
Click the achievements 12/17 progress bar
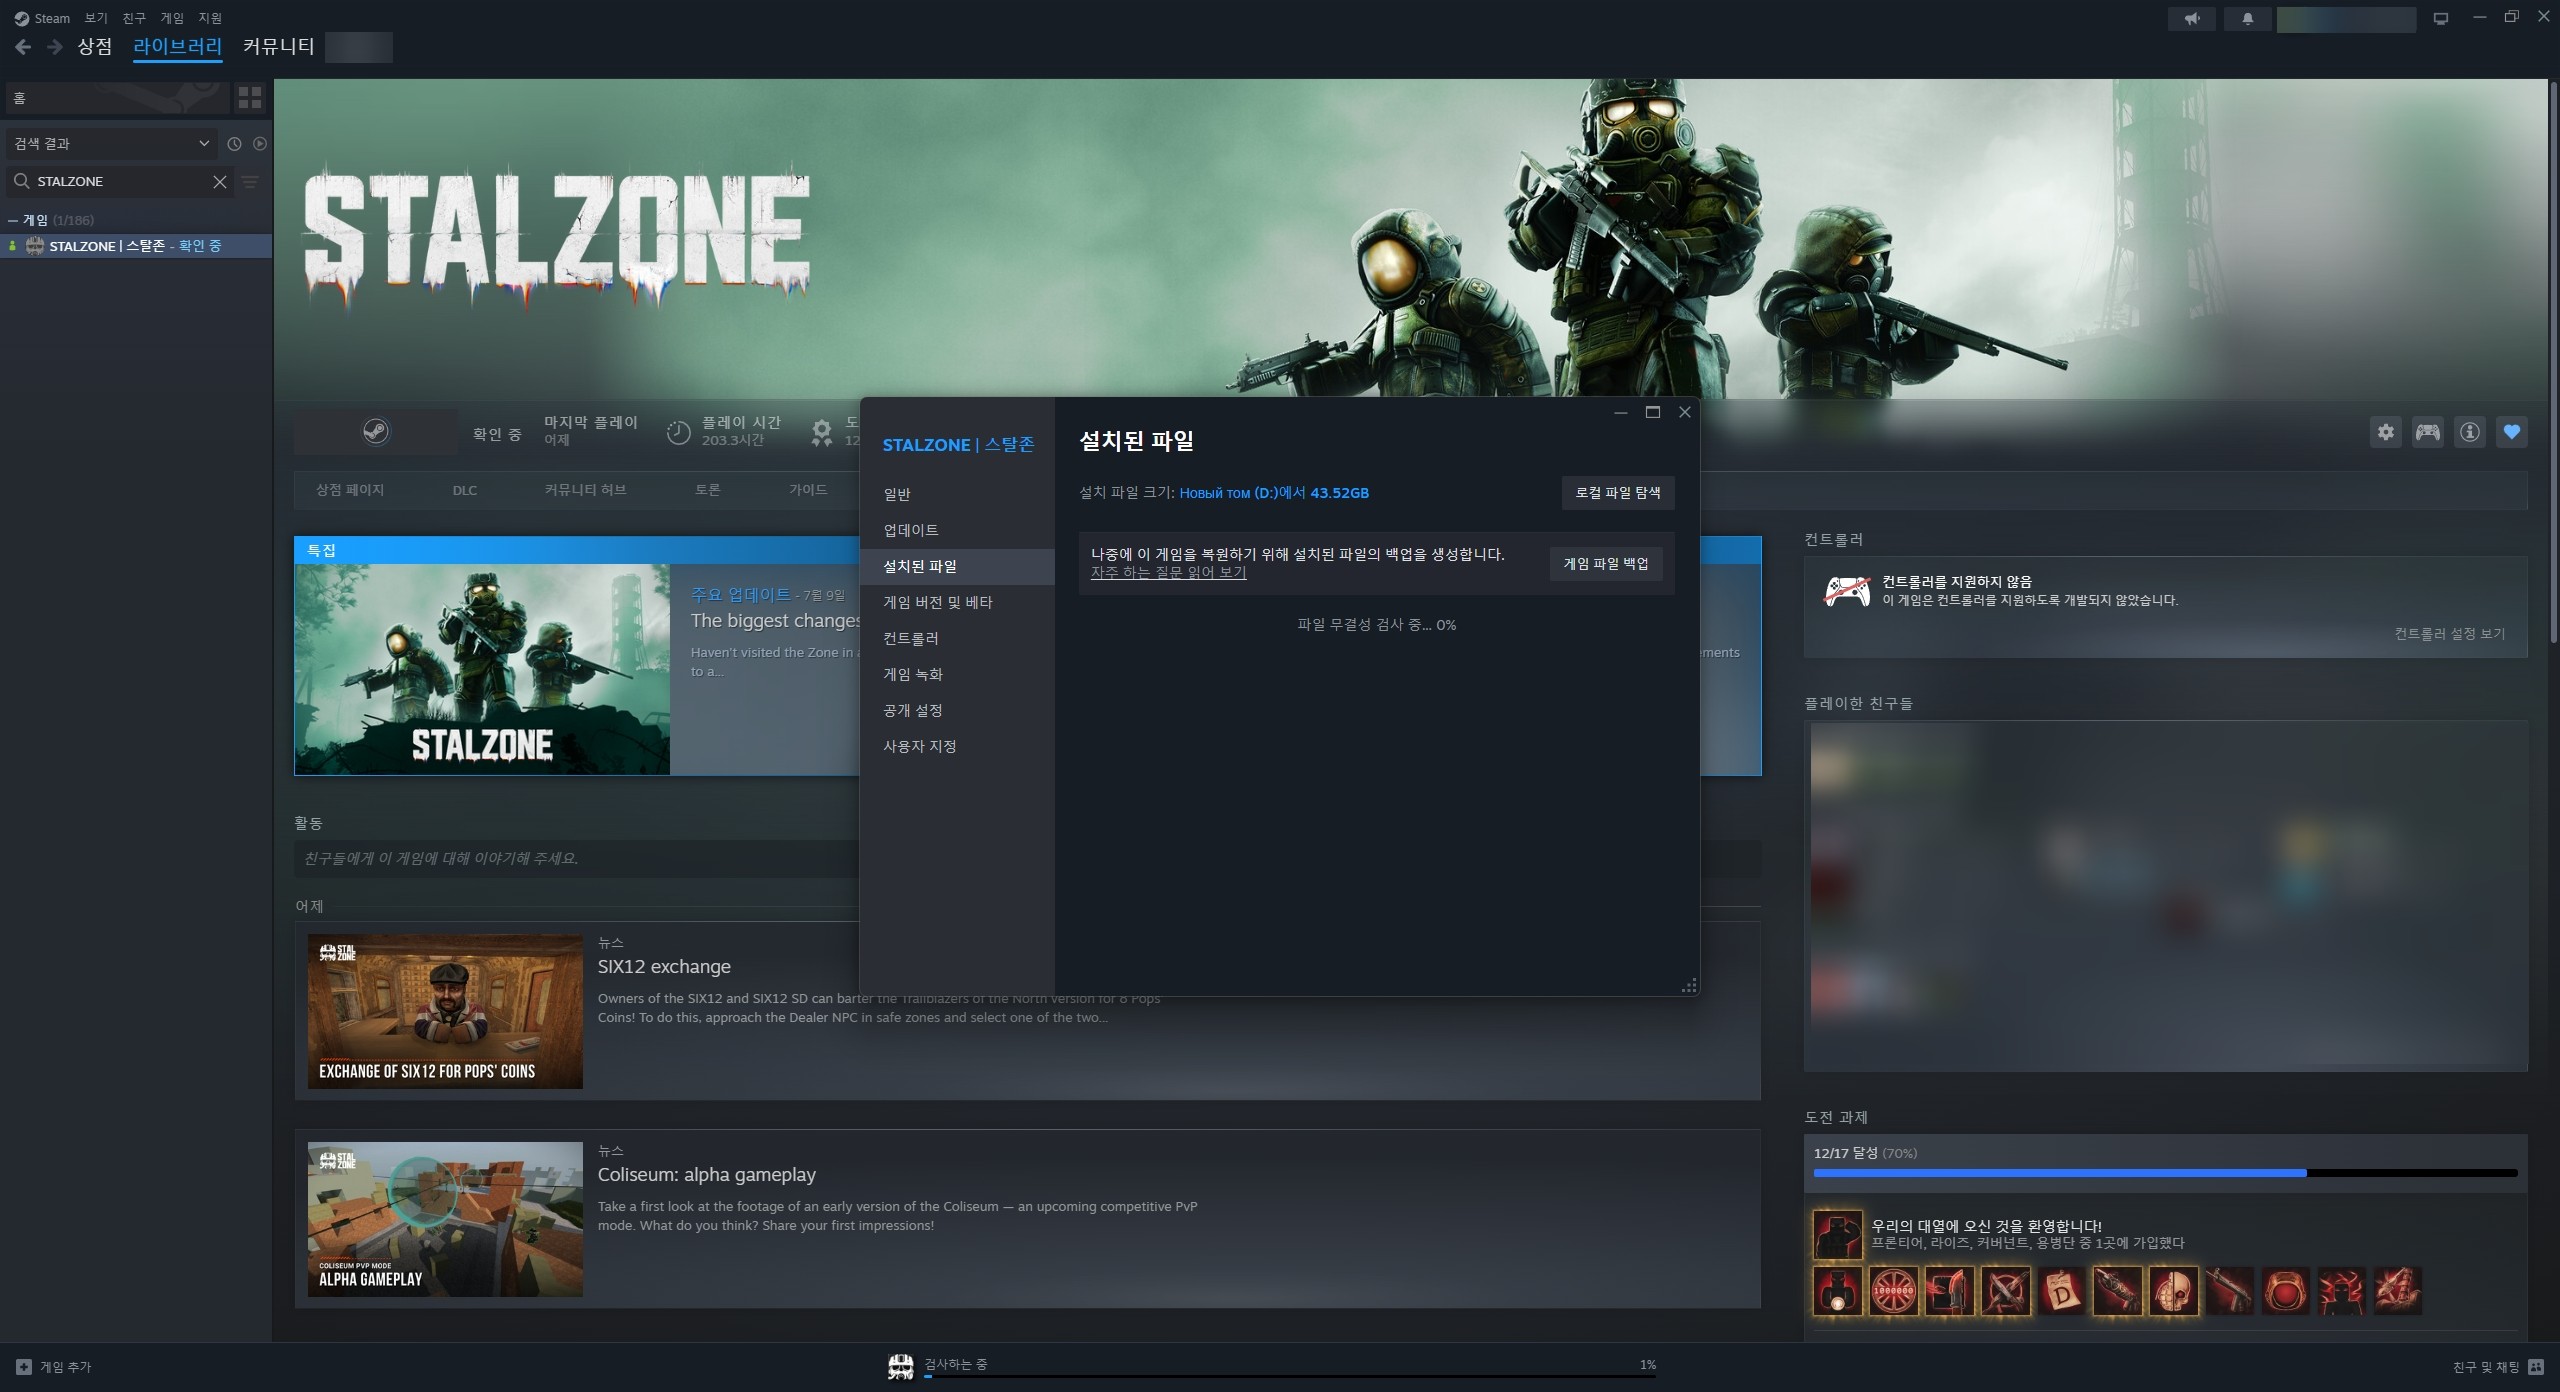click(x=2165, y=1173)
